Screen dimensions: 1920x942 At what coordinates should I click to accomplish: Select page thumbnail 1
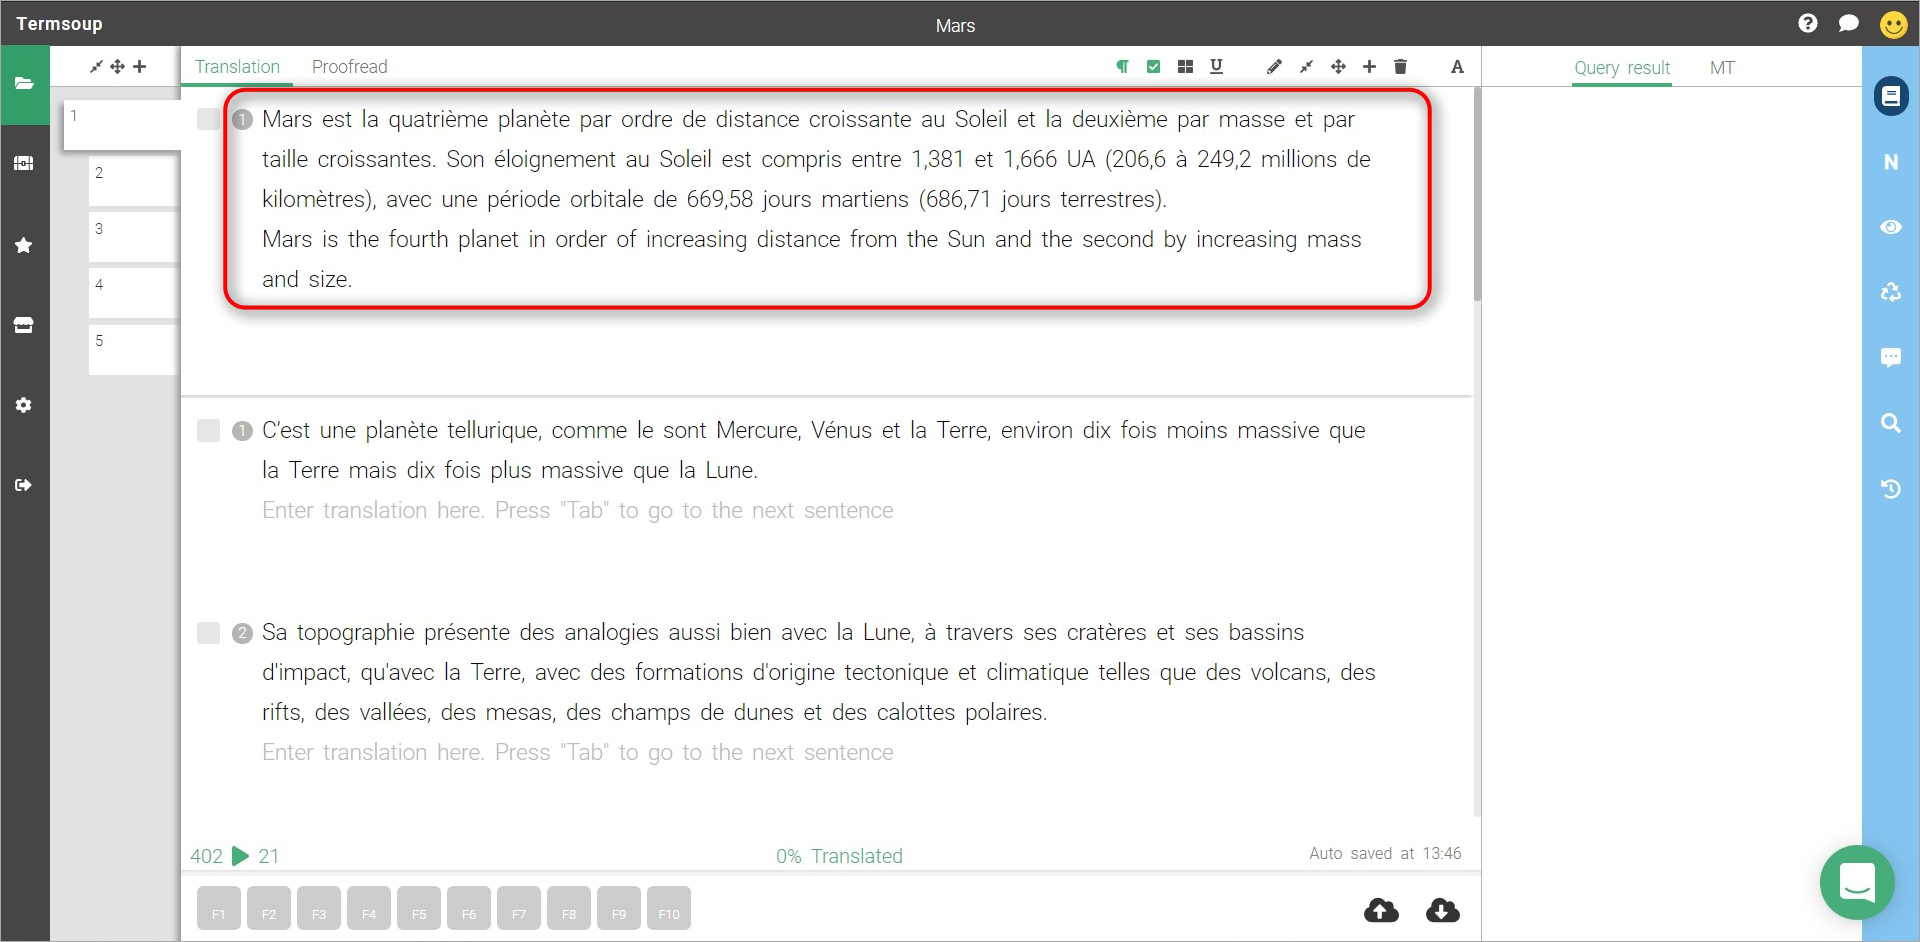pyautogui.click(x=122, y=124)
